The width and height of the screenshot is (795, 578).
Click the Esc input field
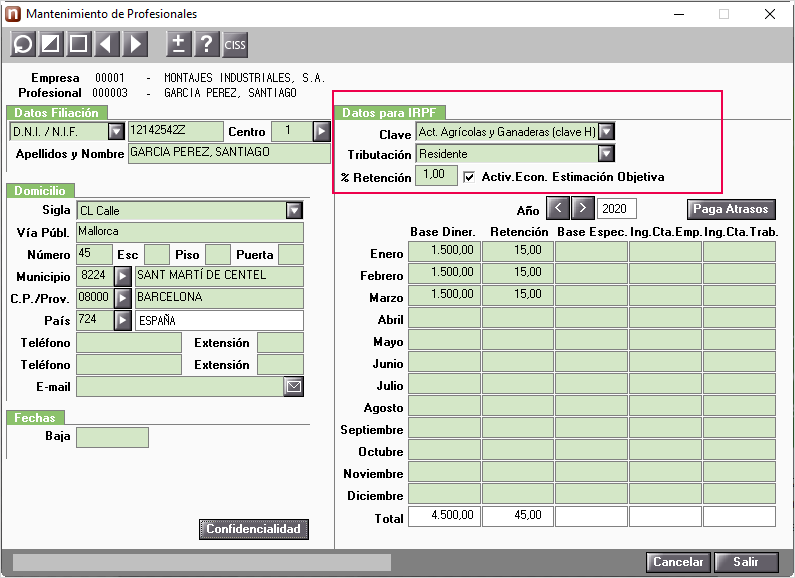point(157,255)
